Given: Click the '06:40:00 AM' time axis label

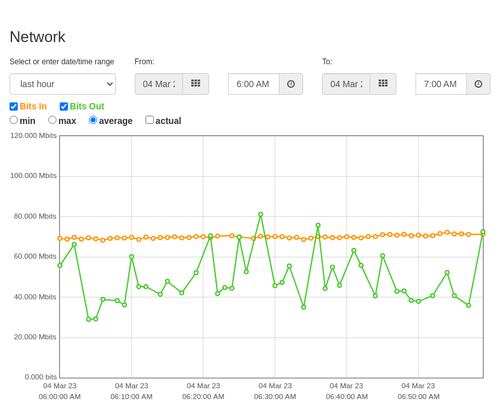Looking at the screenshot, I should pyautogui.click(x=347, y=397).
